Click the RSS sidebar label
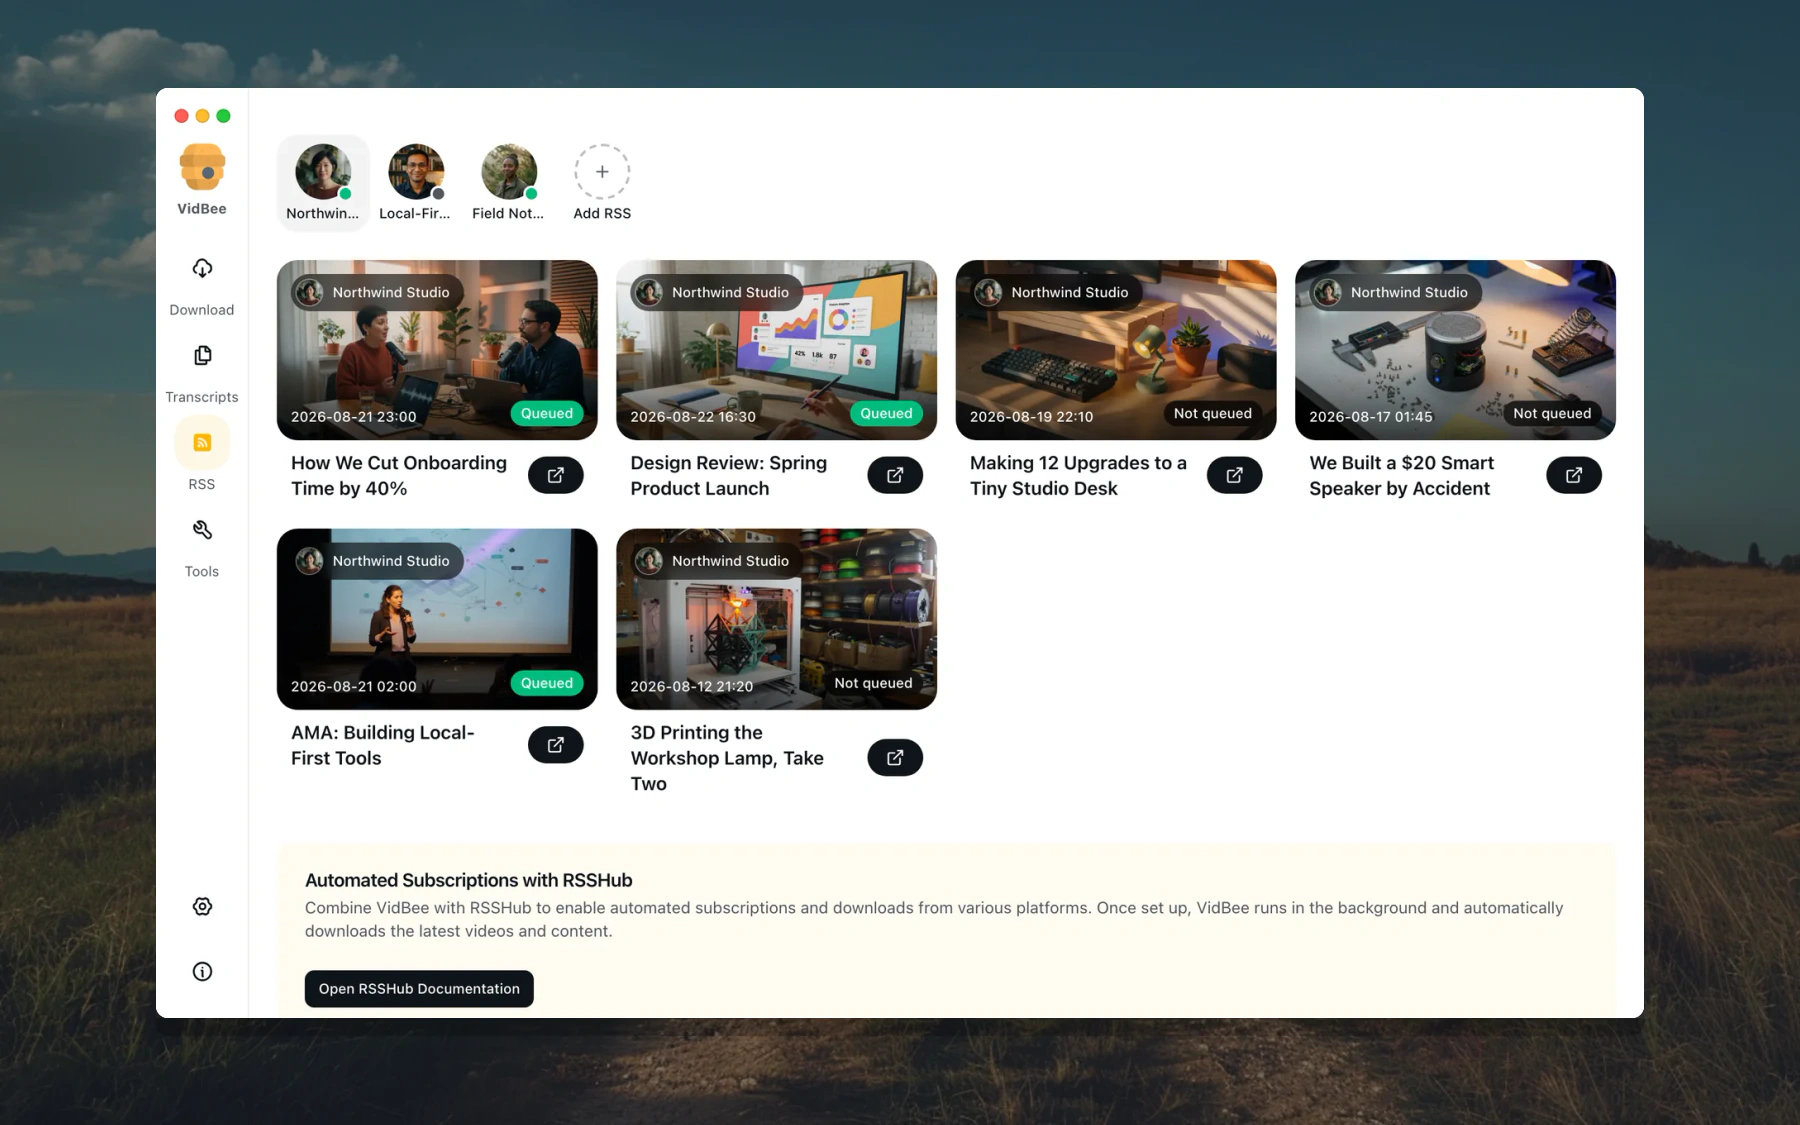This screenshot has height=1125, width=1800. point(202,484)
